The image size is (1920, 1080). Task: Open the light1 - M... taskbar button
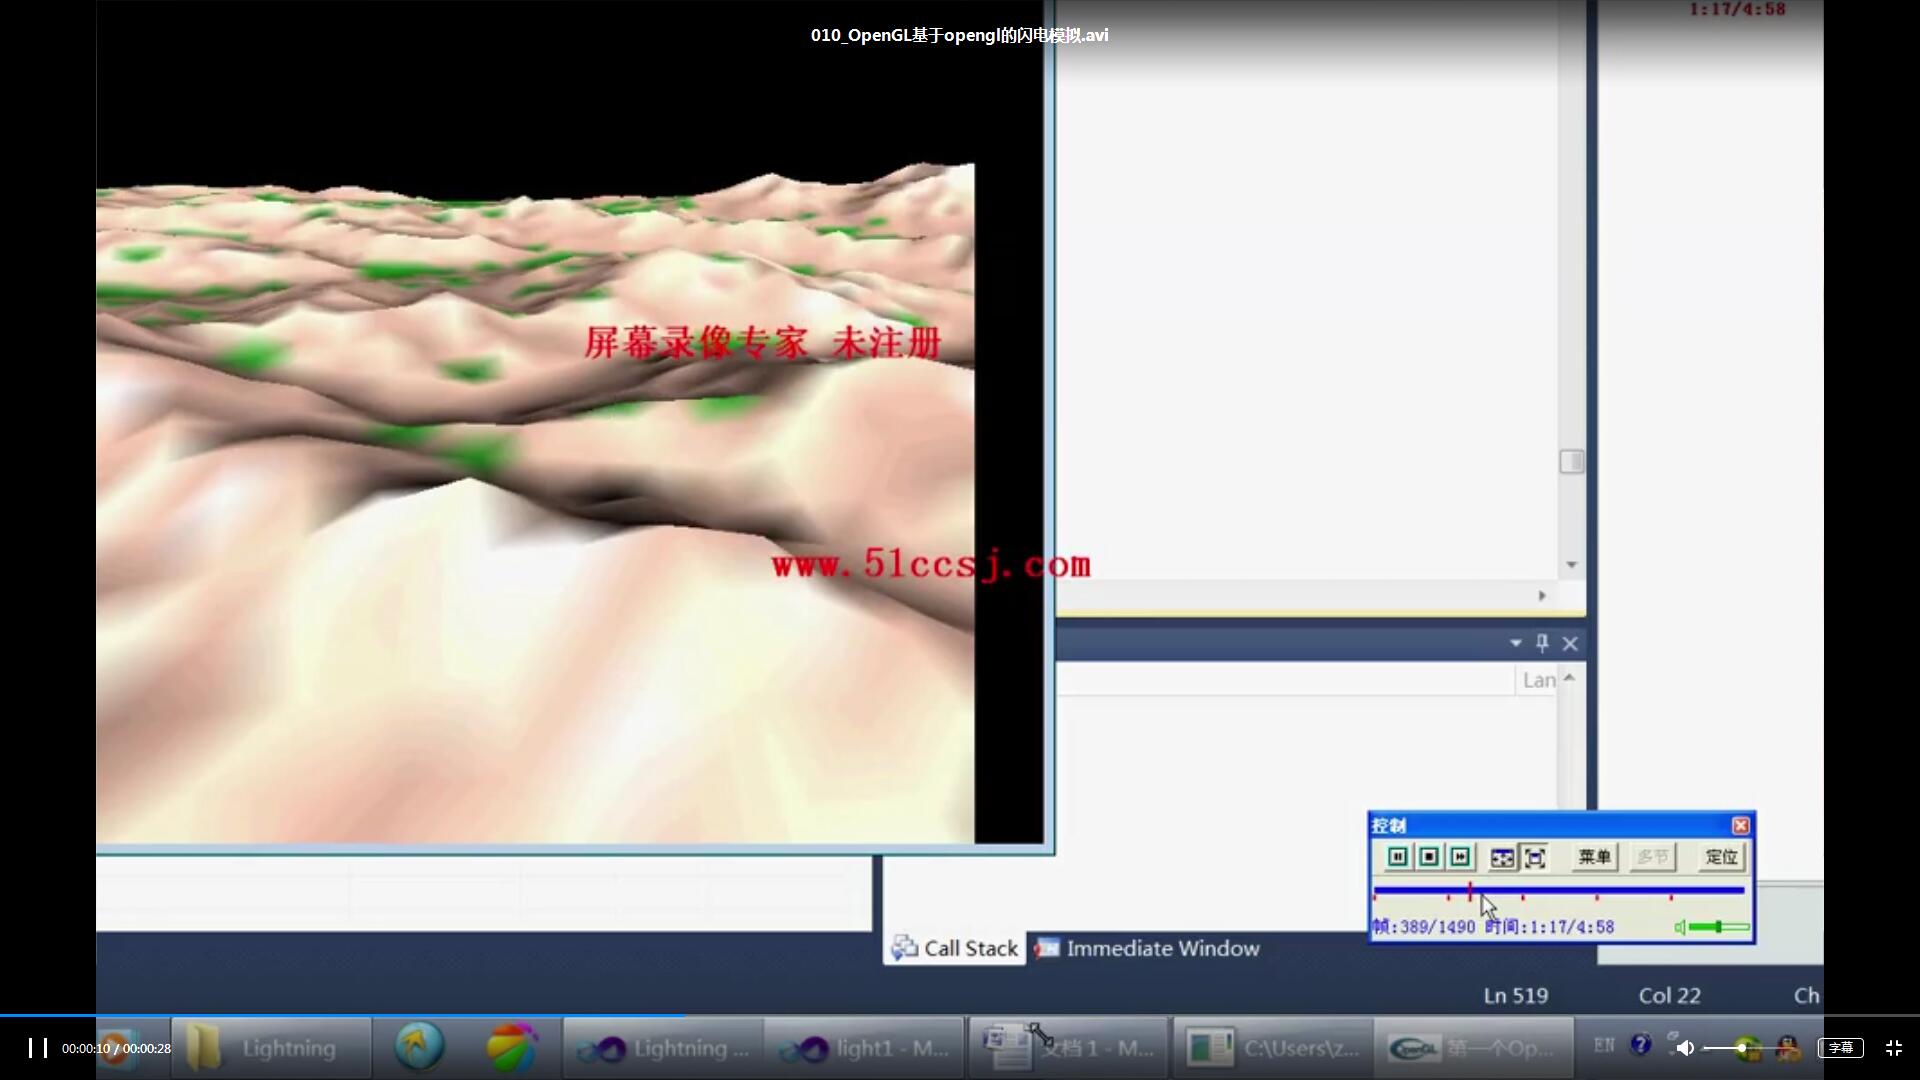865,1049
